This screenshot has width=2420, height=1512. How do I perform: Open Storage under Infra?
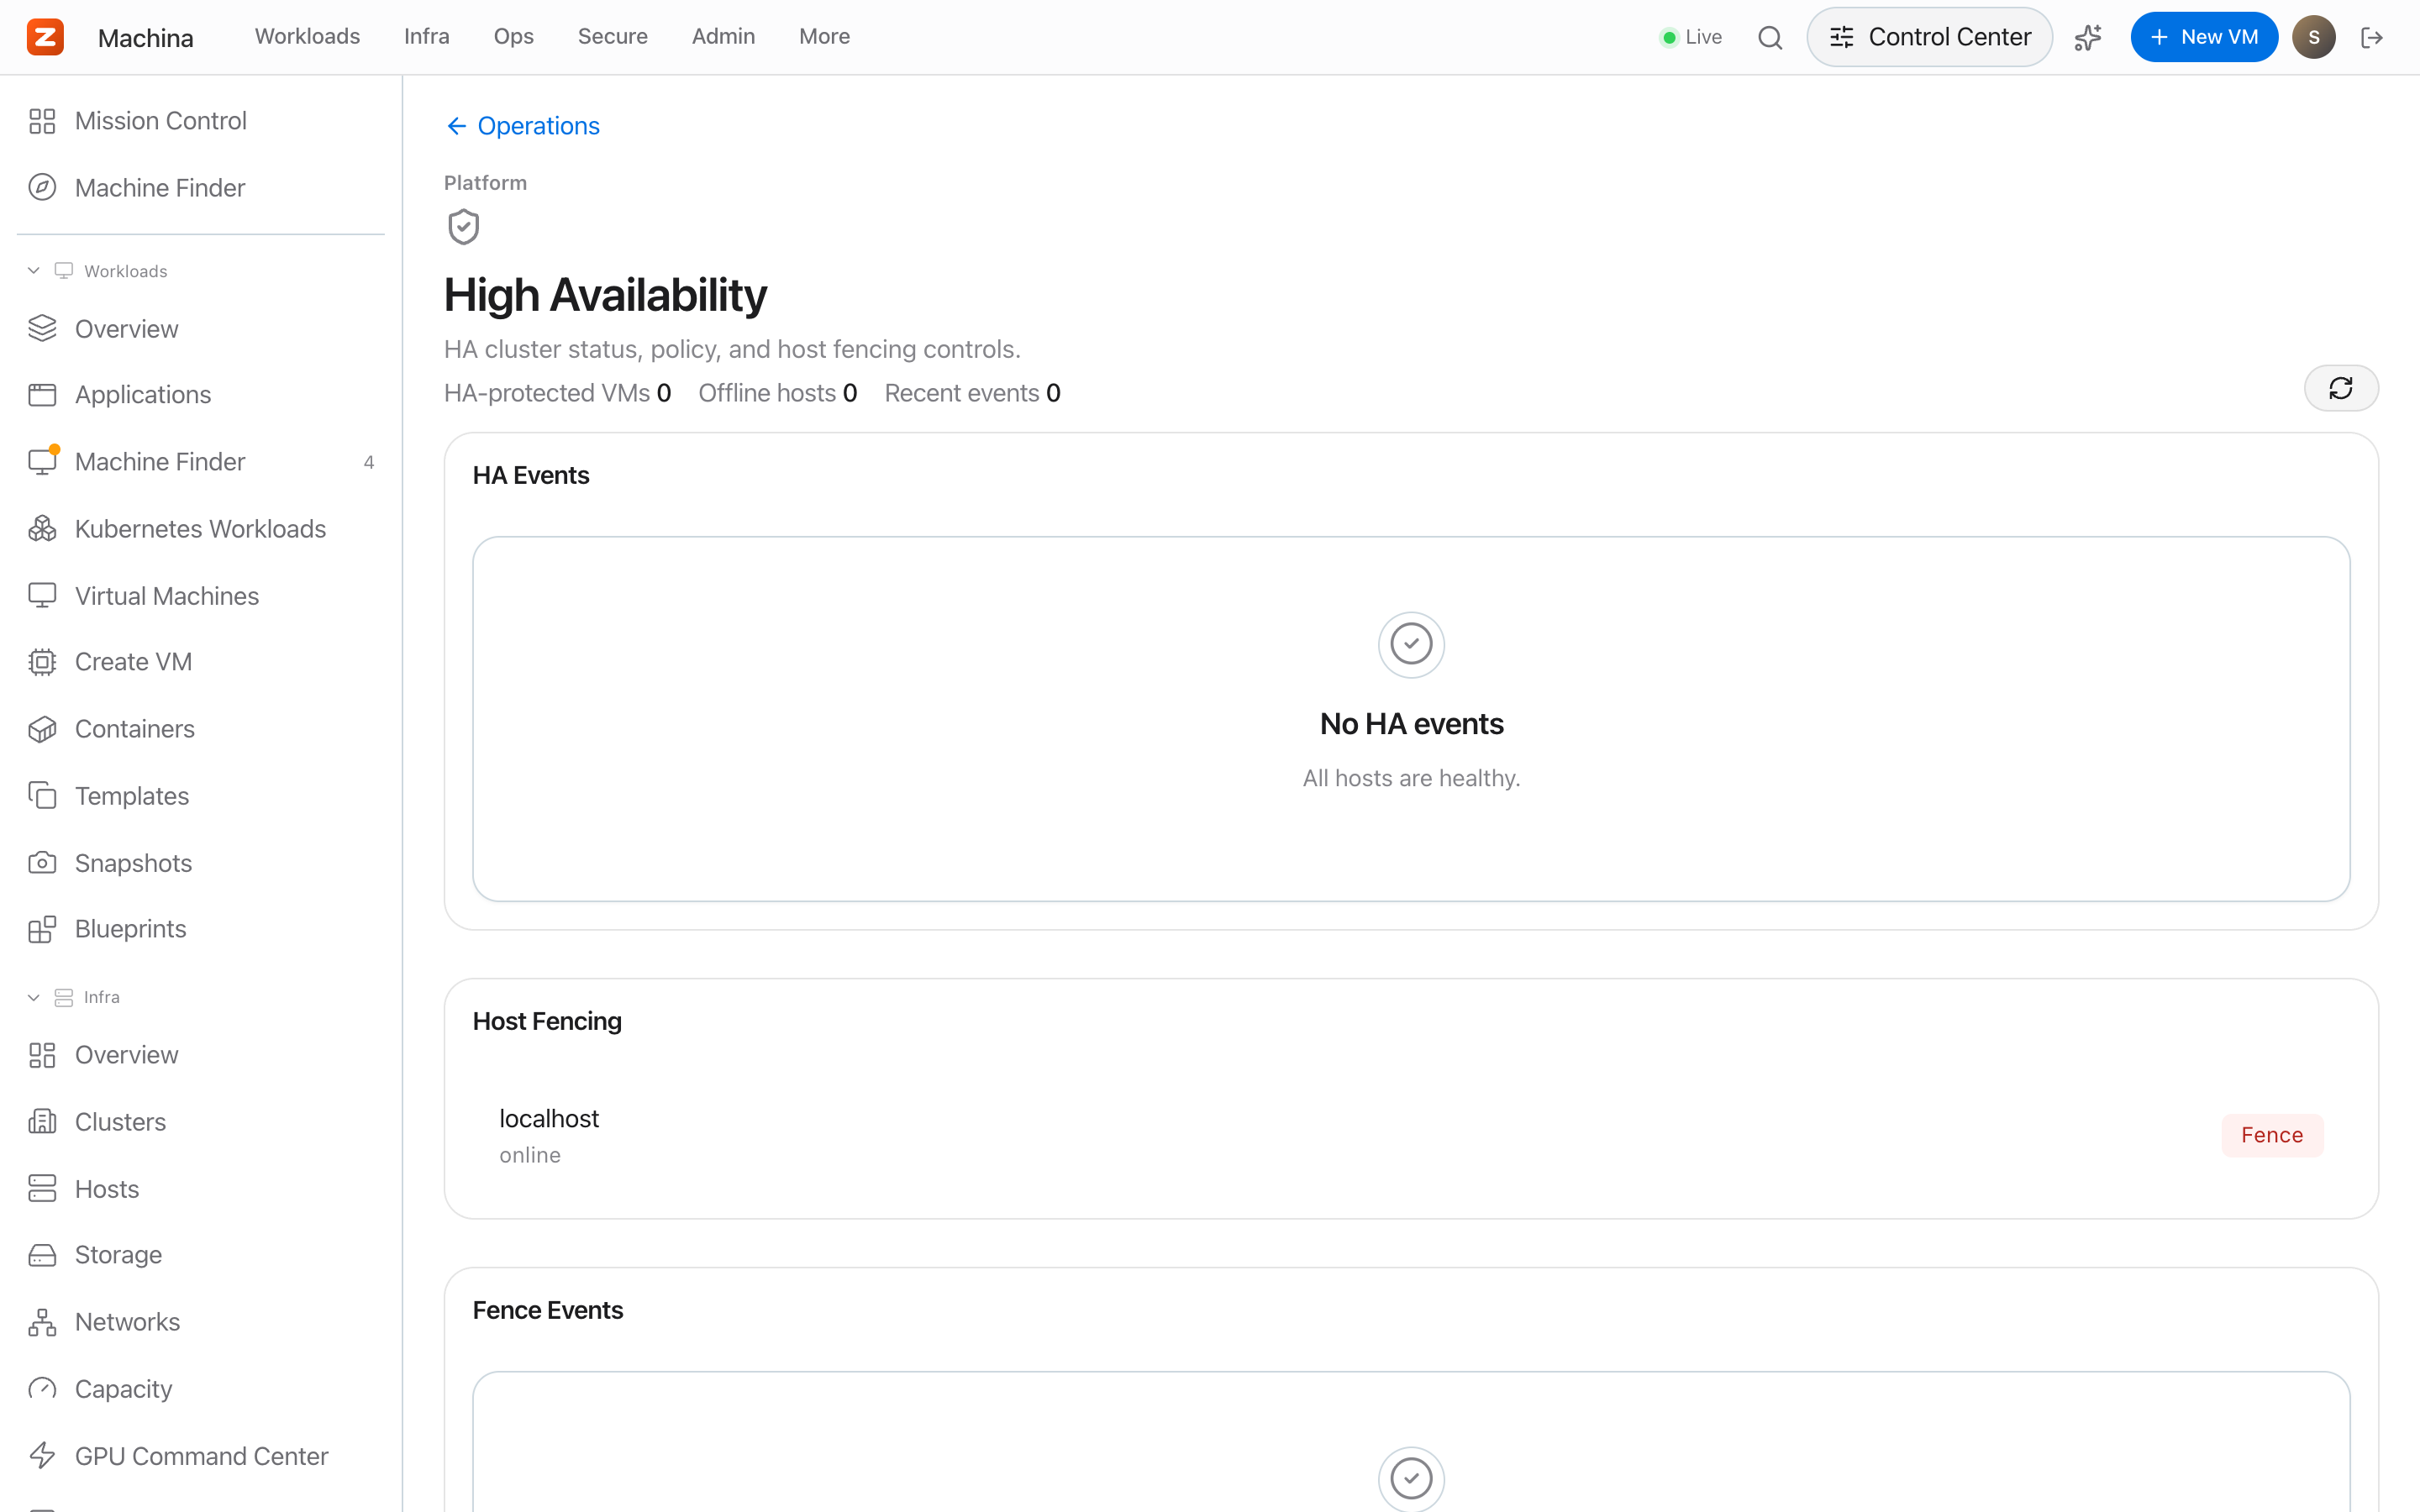click(x=200, y=1255)
